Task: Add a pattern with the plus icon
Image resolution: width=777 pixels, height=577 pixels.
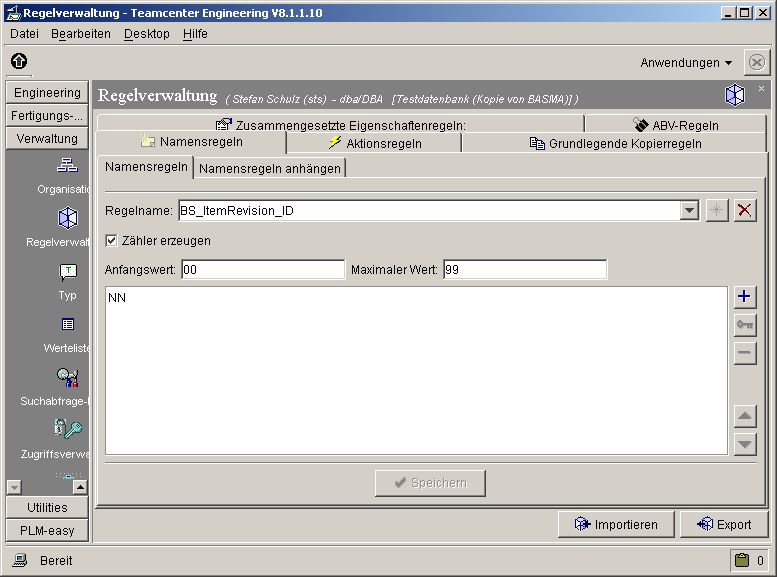Action: [x=744, y=296]
